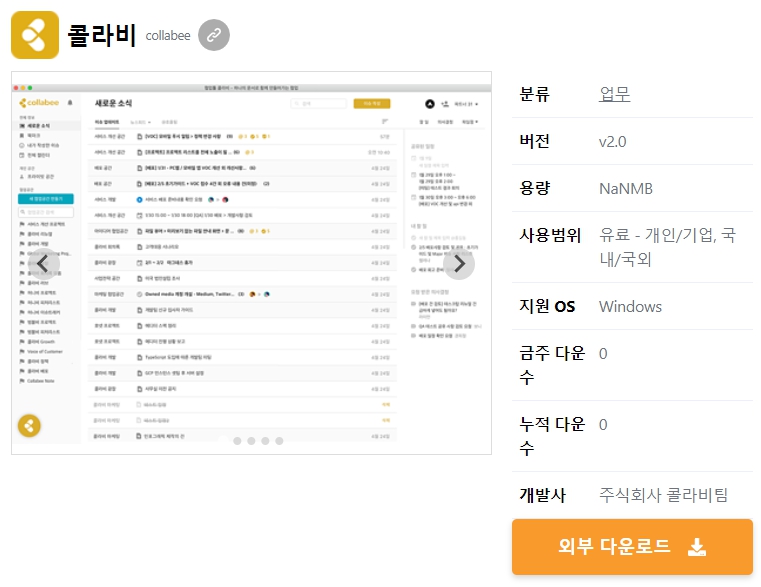Screen dimensions: 761x587
Task: Open the 업무 category link
Action: [x=614, y=94]
